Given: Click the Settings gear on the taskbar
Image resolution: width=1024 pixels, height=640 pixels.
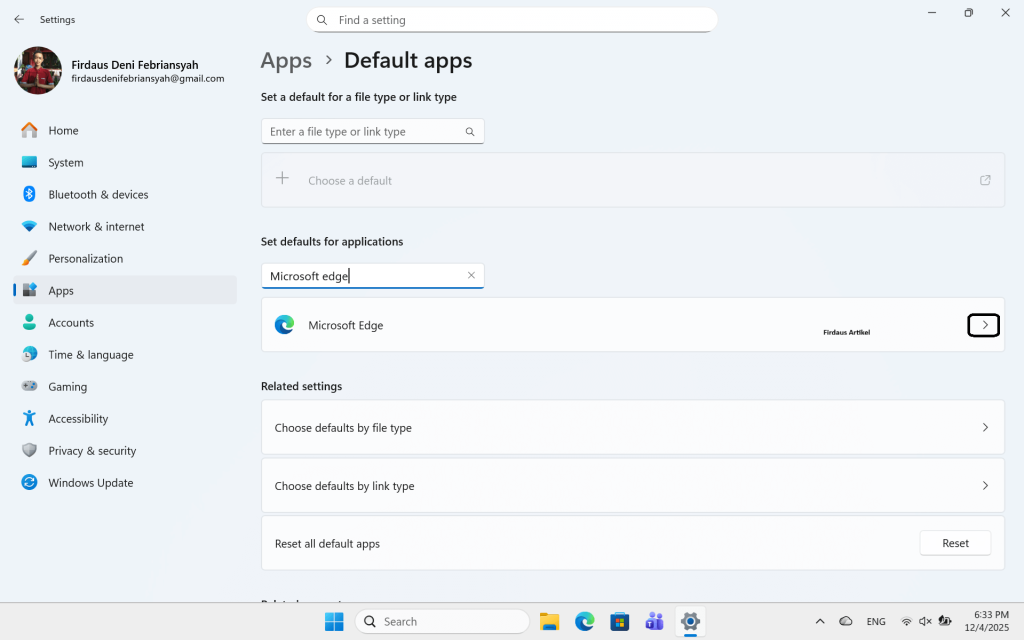Looking at the screenshot, I should [690, 621].
